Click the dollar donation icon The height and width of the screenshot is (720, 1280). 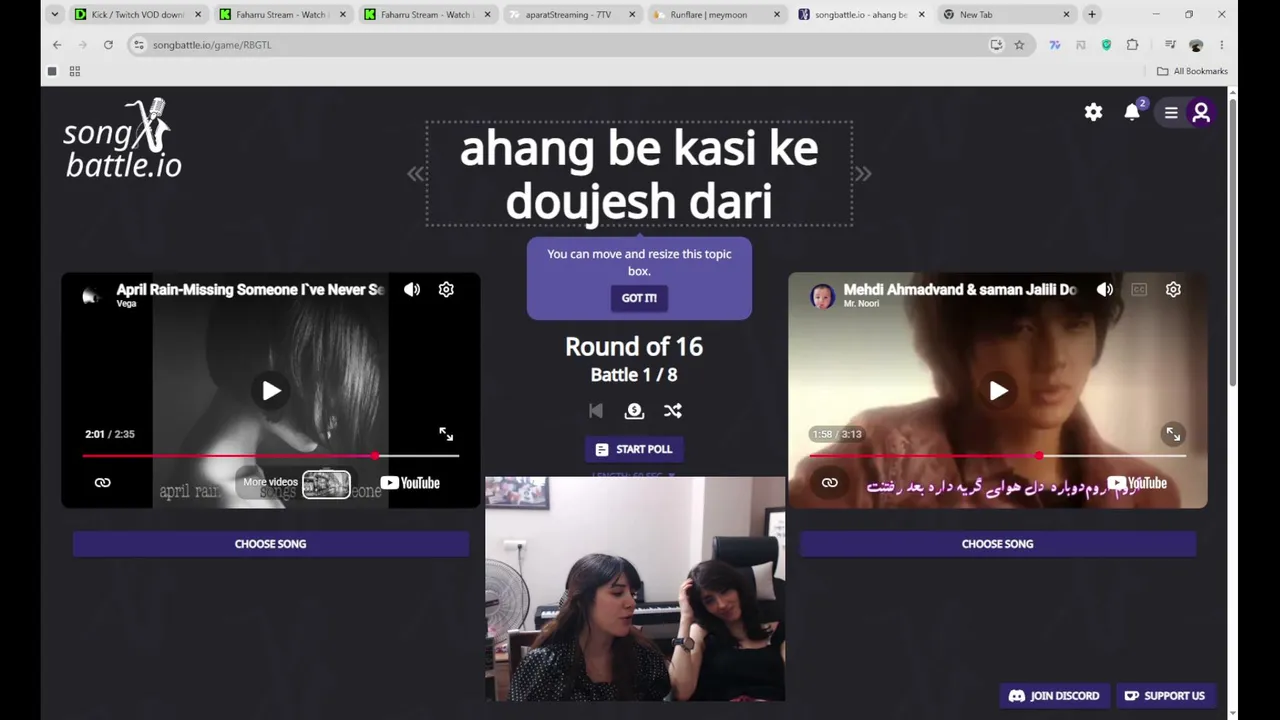pyautogui.click(x=634, y=411)
